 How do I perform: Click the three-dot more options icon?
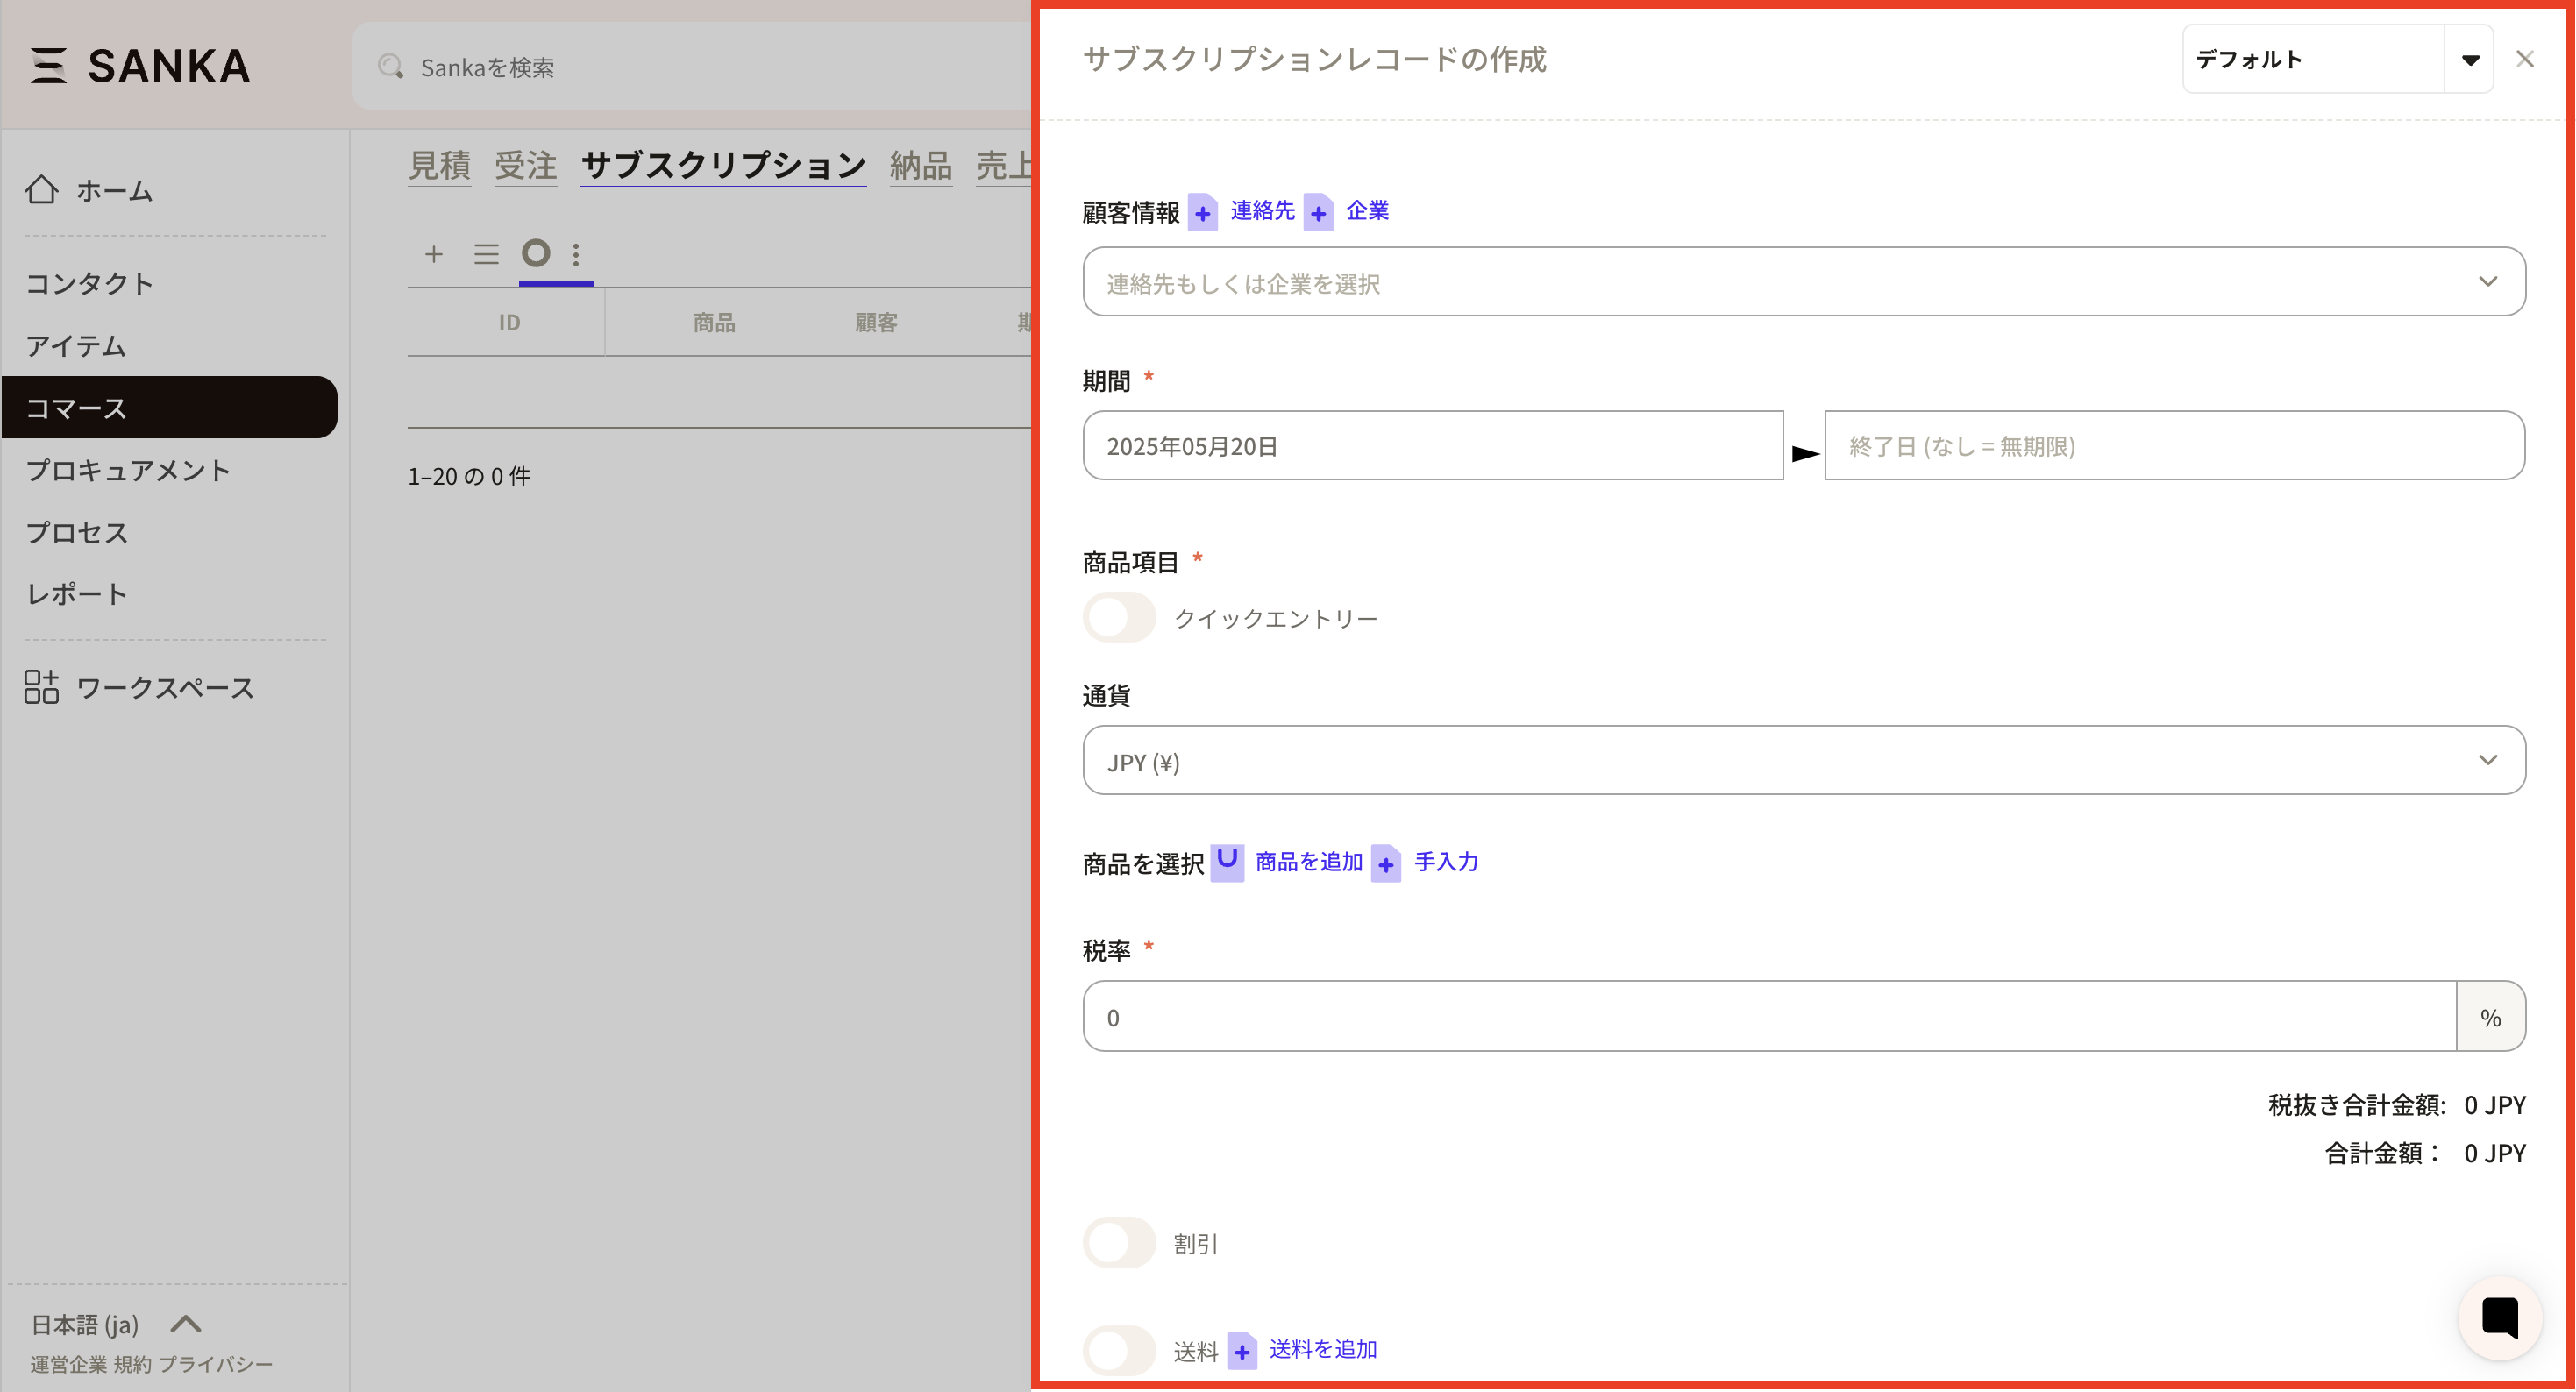click(x=576, y=254)
